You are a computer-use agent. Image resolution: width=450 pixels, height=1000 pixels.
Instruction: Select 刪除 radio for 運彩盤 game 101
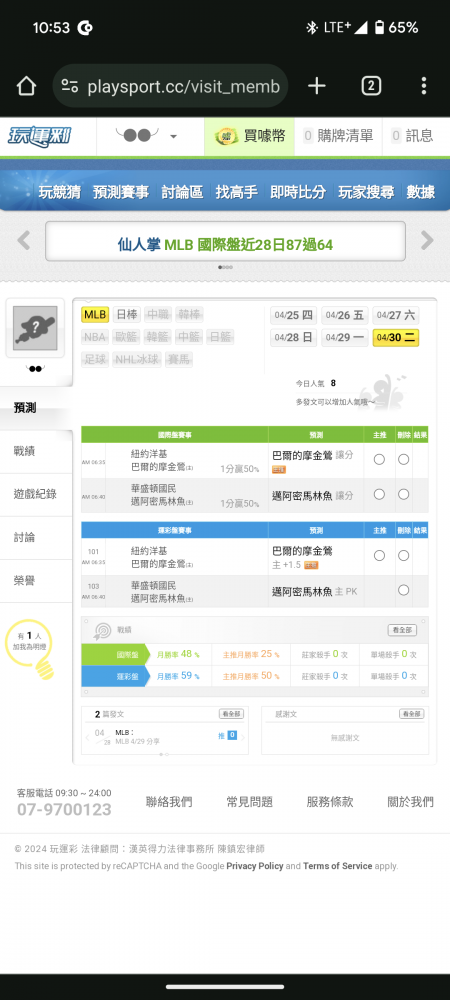tap(403, 555)
